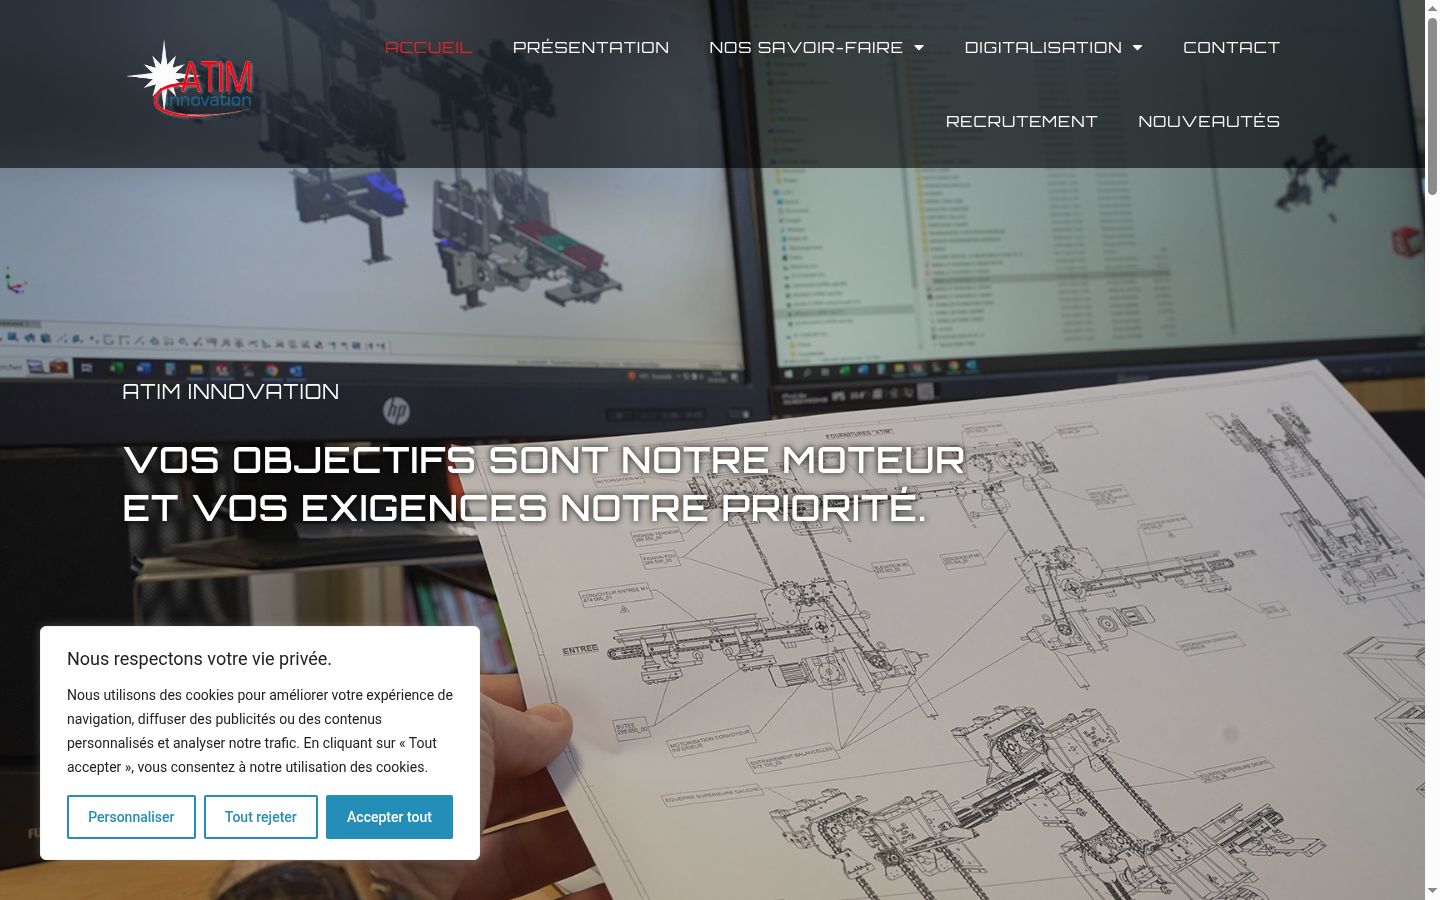The image size is (1440, 900).
Task: Click the Personnaliser cookie button
Action: tap(131, 817)
